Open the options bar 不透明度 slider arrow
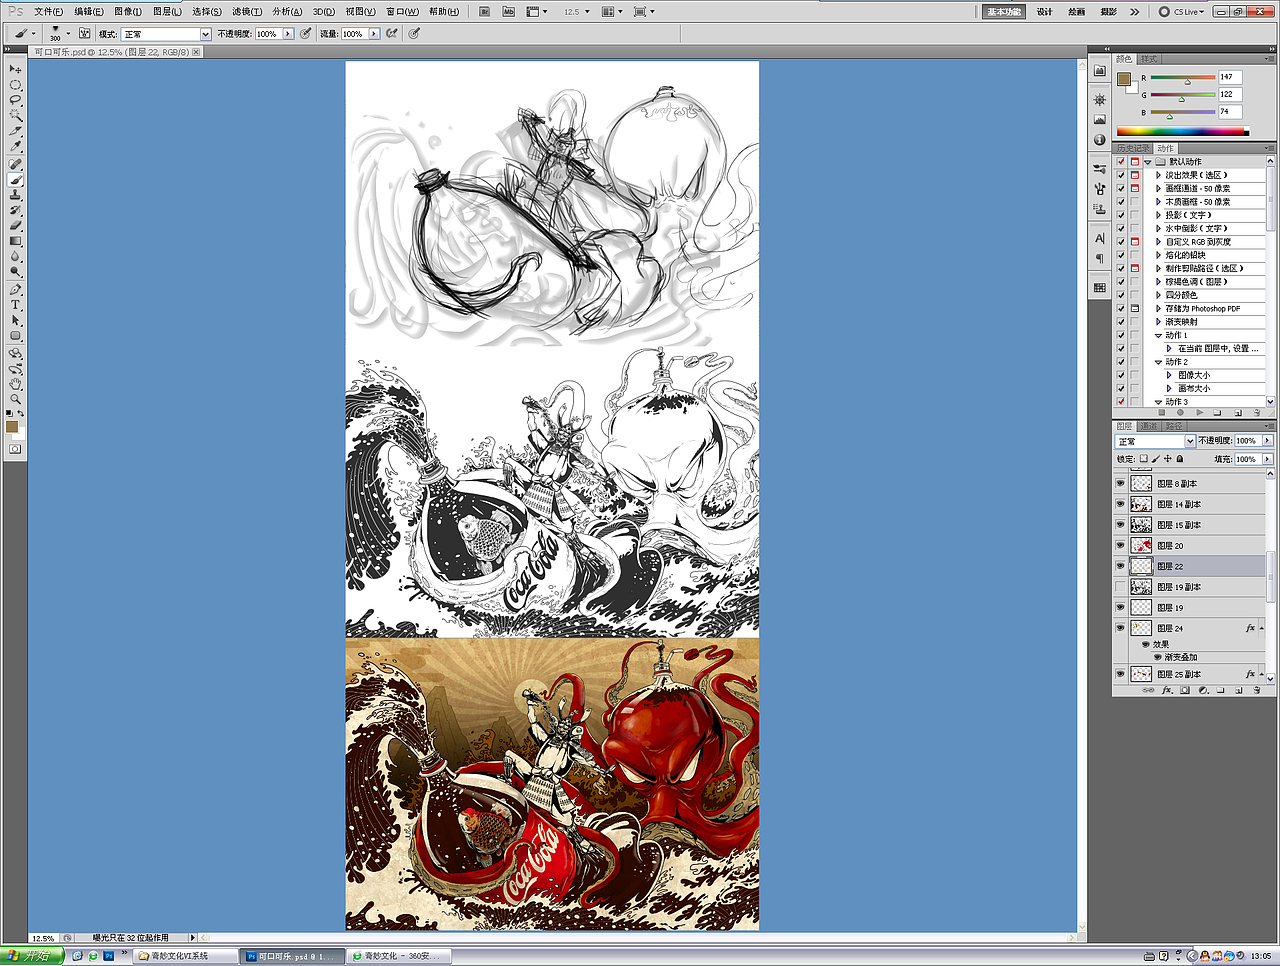 [x=288, y=34]
